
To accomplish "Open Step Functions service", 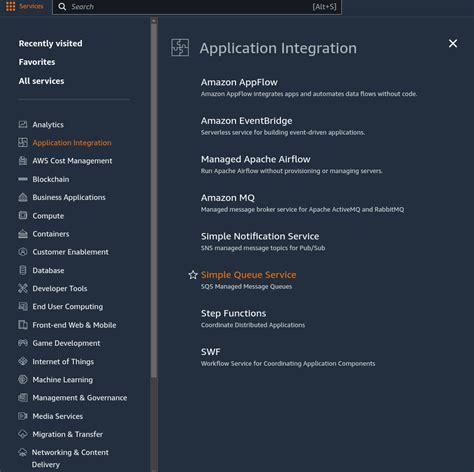I will 233,313.
